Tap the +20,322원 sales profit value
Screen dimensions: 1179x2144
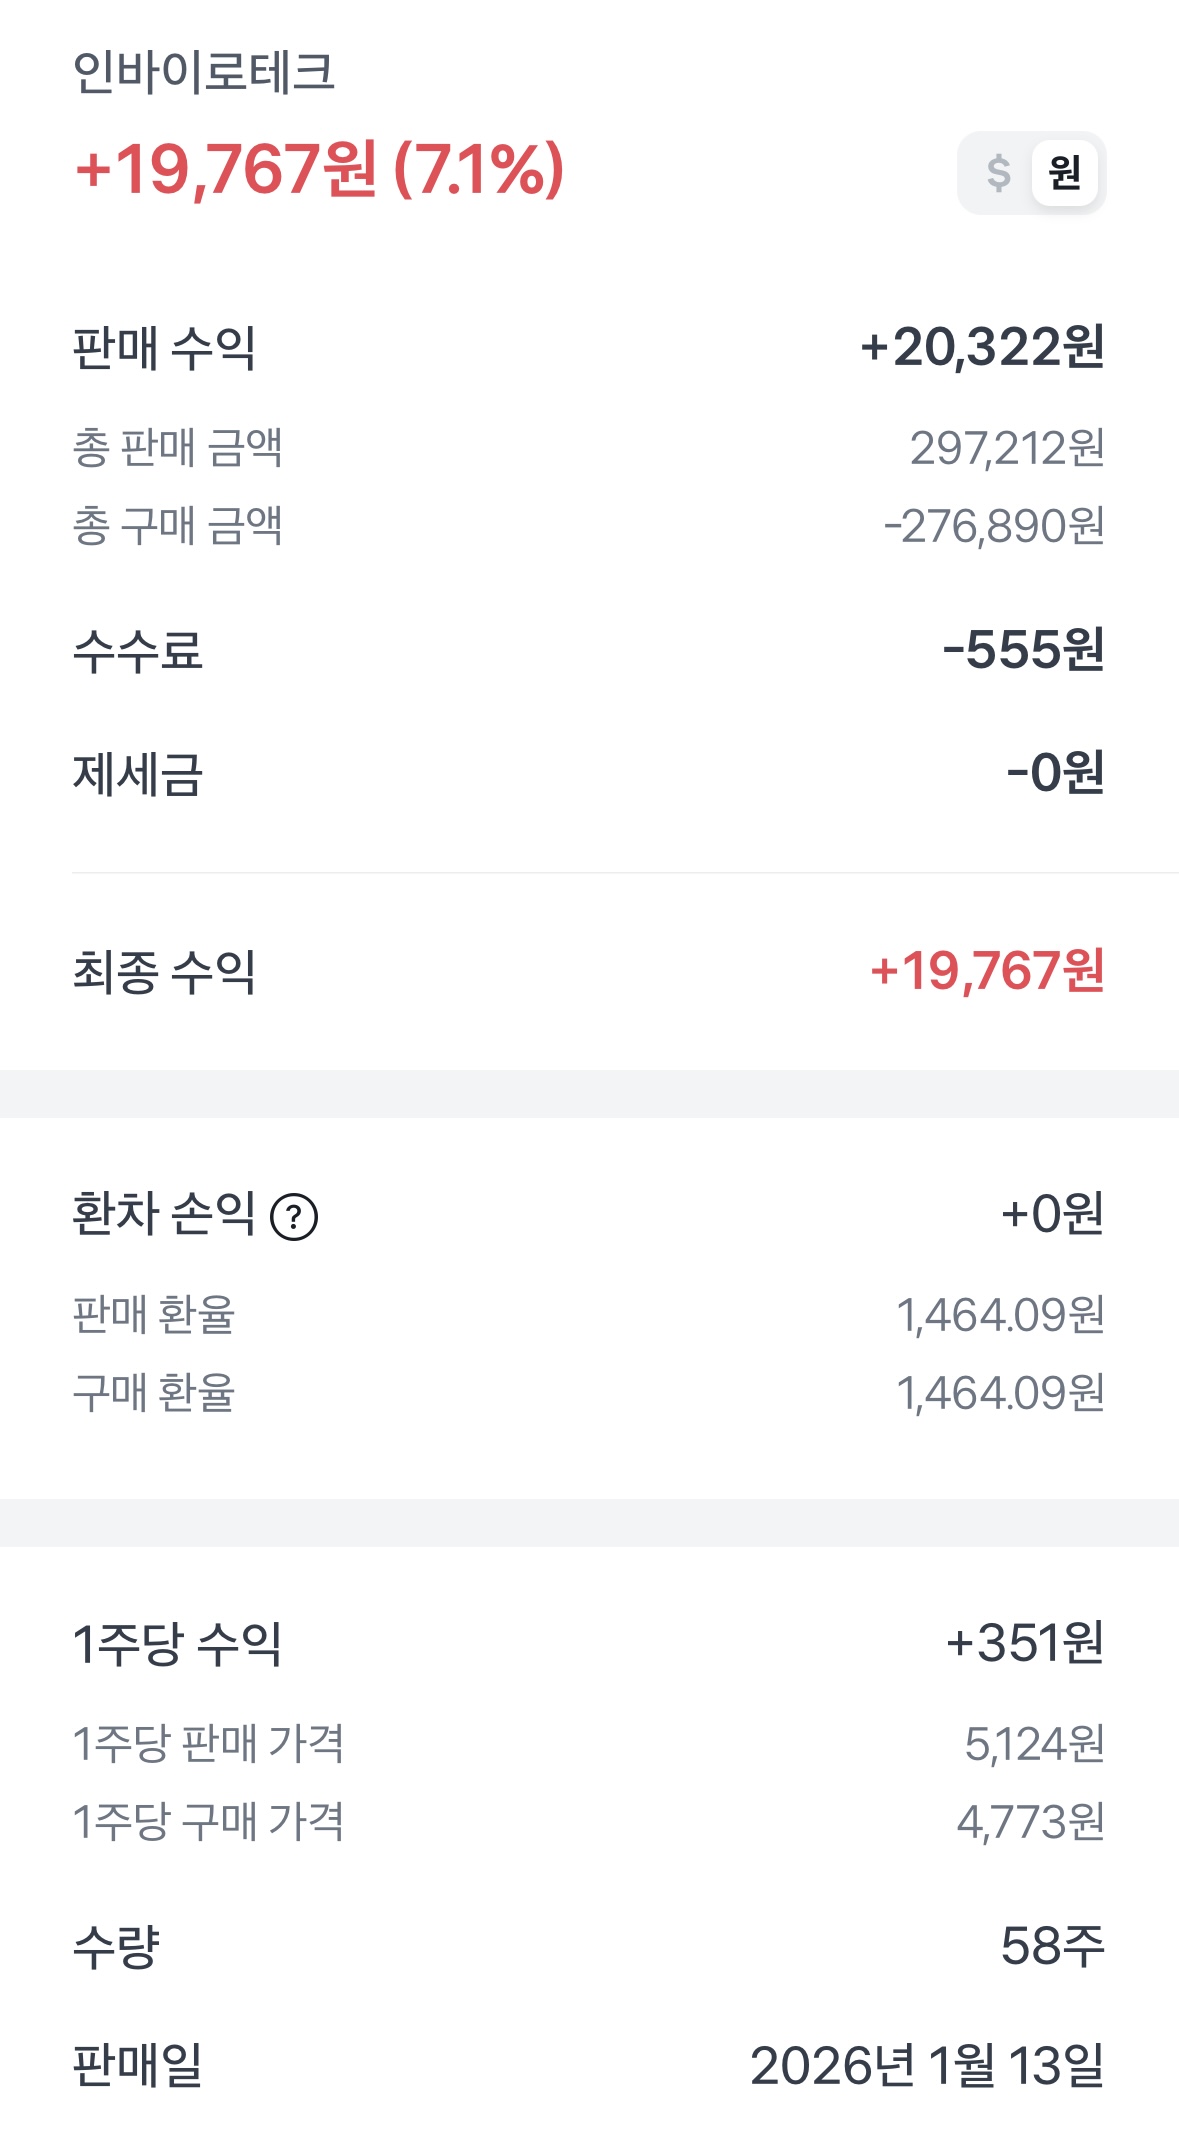point(982,348)
